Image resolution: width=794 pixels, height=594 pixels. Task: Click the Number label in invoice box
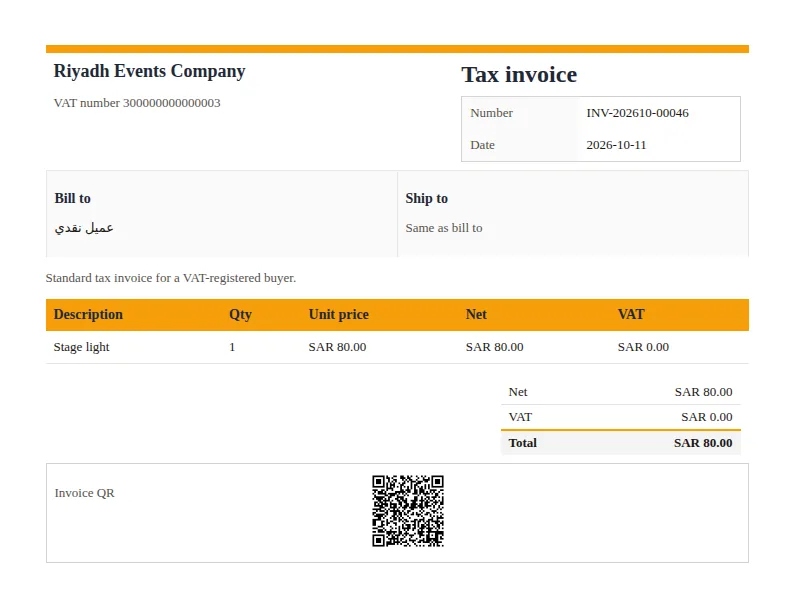(x=491, y=113)
